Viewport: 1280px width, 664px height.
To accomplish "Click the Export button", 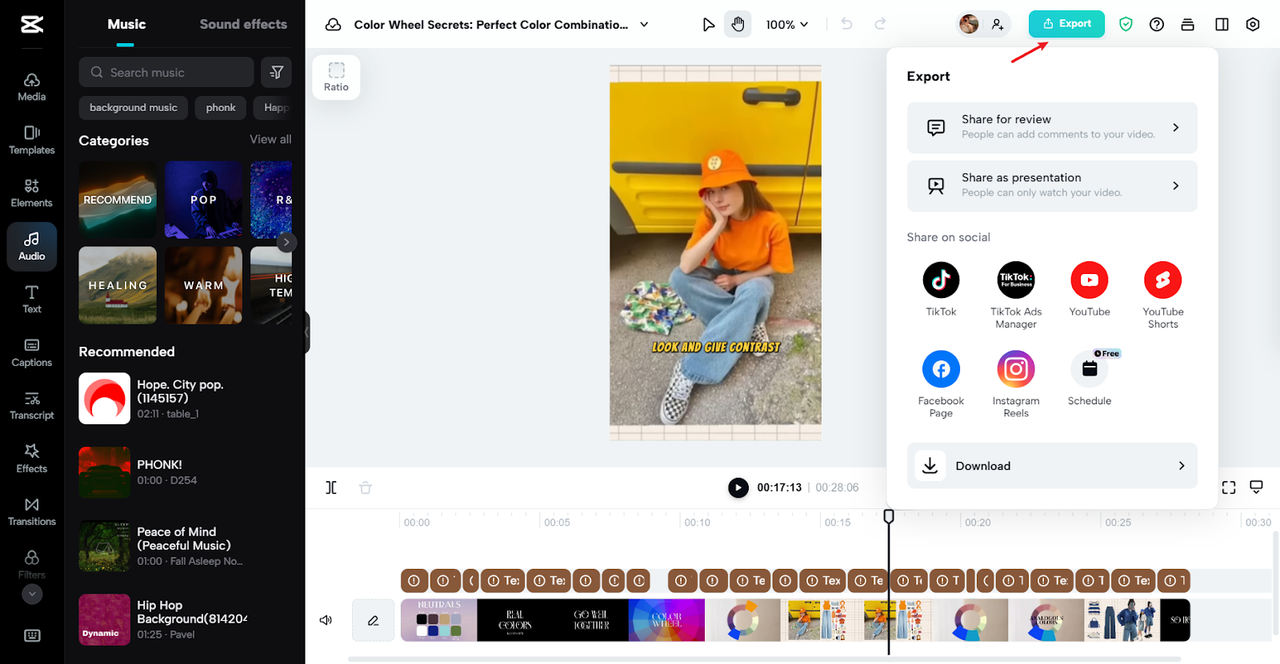I will 1067,24.
